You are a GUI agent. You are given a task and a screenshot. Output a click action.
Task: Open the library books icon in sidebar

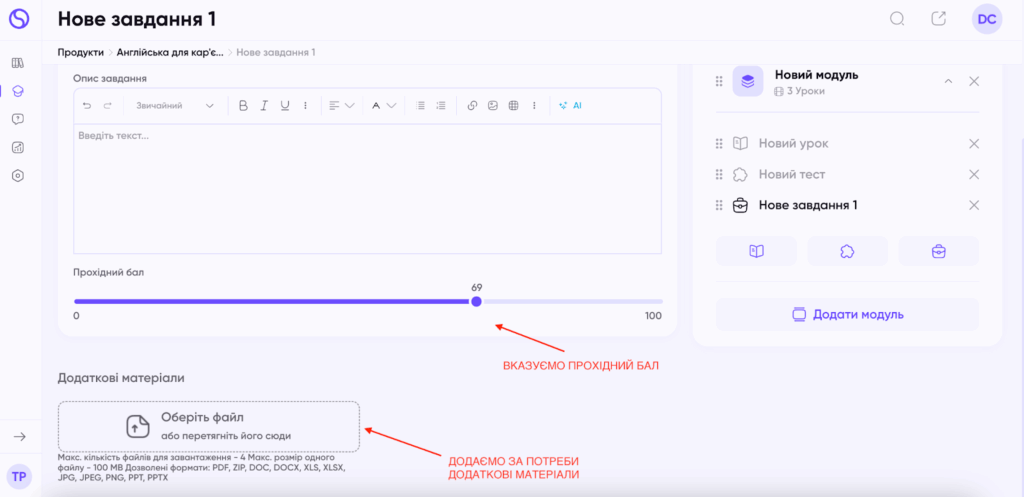click(18, 63)
